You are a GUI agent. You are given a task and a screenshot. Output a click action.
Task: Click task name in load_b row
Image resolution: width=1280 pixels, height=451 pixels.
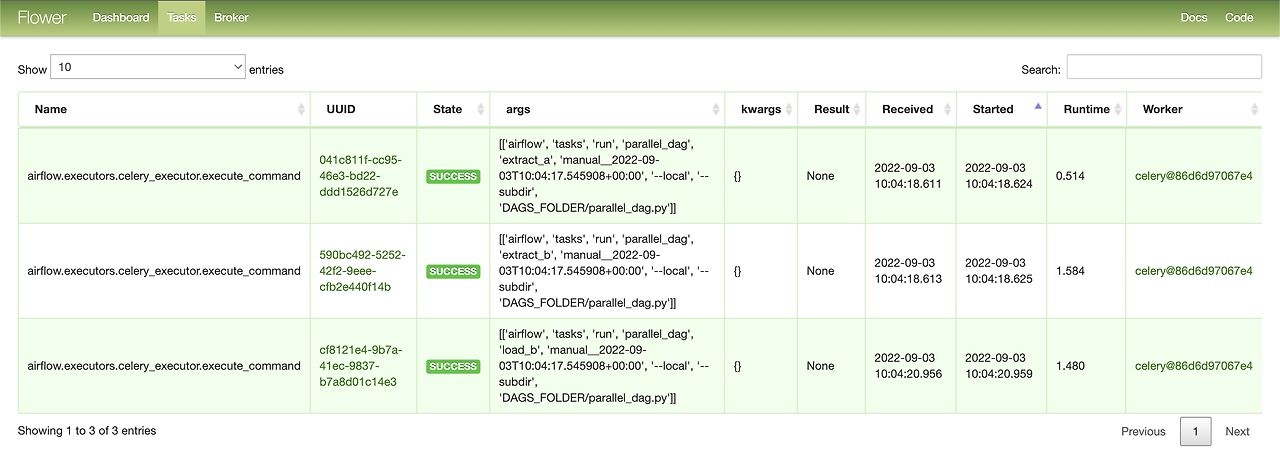[x=164, y=366]
